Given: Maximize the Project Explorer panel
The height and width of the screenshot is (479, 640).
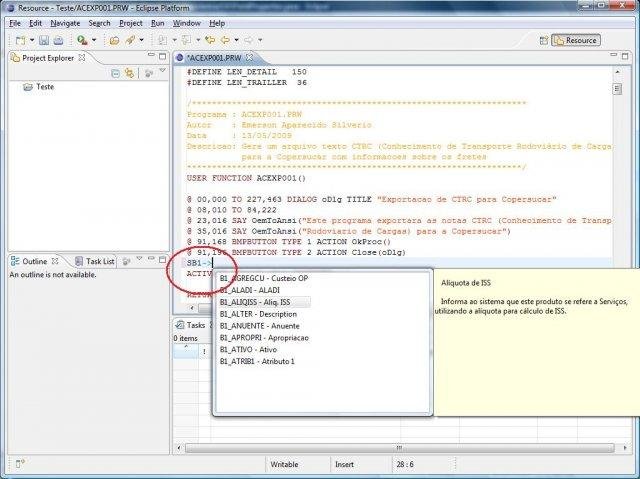Looking at the screenshot, I should [x=162, y=56].
